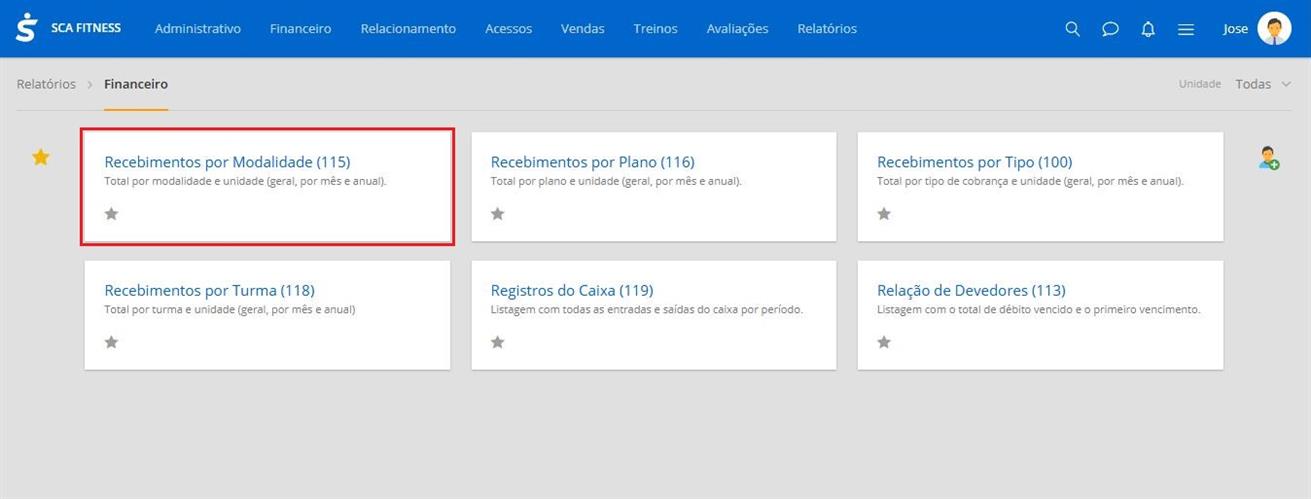This screenshot has height=499, width=1311.
Task: Favorite Relação de Devedores report star
Action: [x=884, y=342]
